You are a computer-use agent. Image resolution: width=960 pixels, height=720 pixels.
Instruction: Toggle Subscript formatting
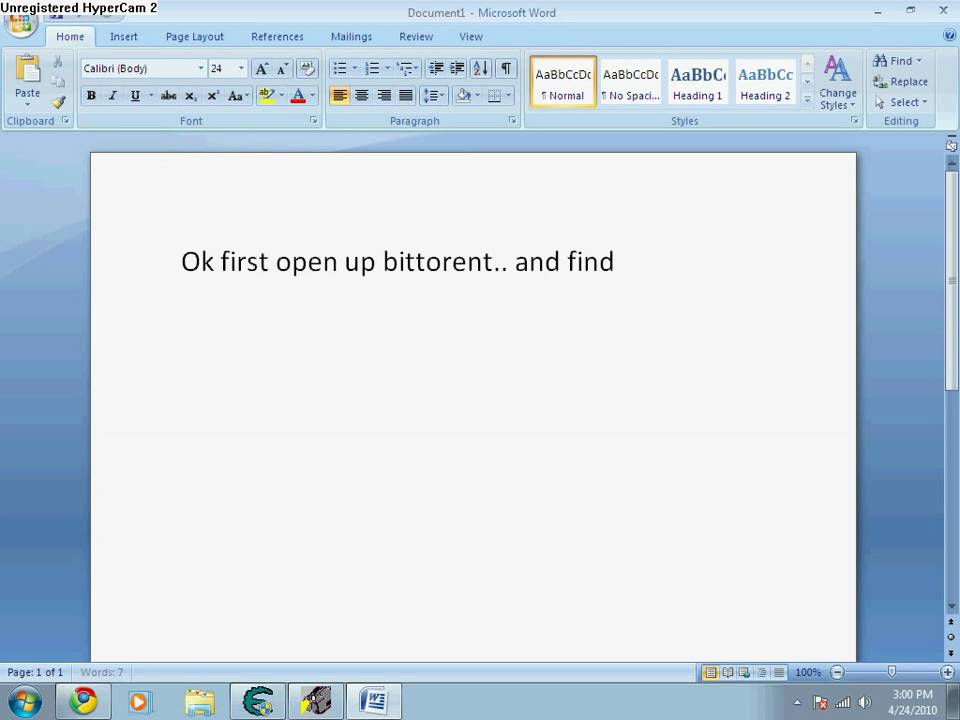tap(190, 96)
